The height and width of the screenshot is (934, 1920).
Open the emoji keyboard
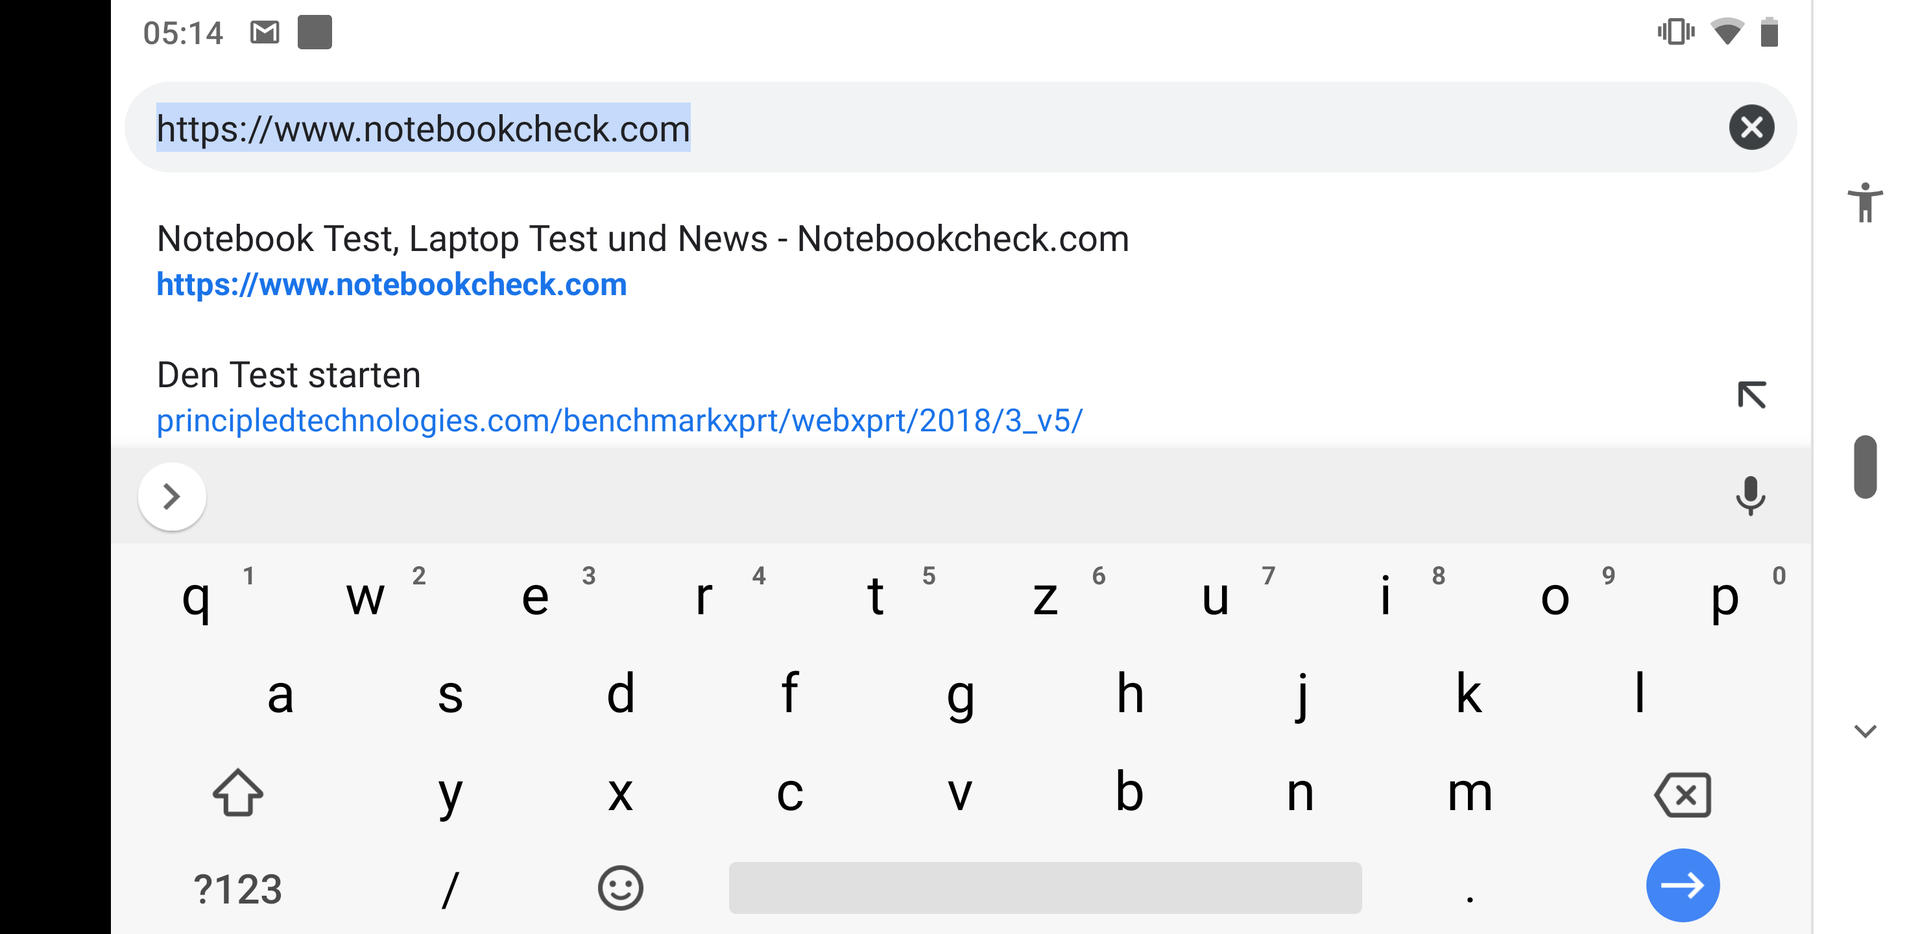pos(620,888)
